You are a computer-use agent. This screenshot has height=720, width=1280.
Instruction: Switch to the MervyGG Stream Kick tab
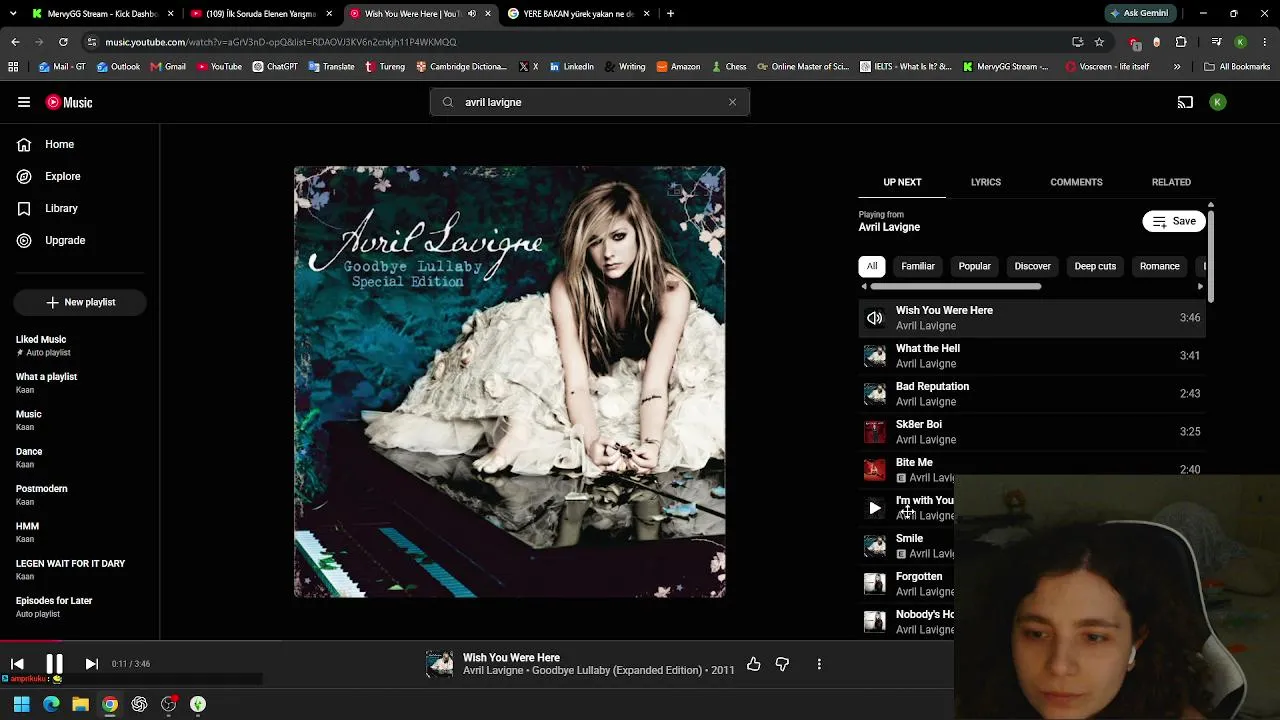point(103,14)
